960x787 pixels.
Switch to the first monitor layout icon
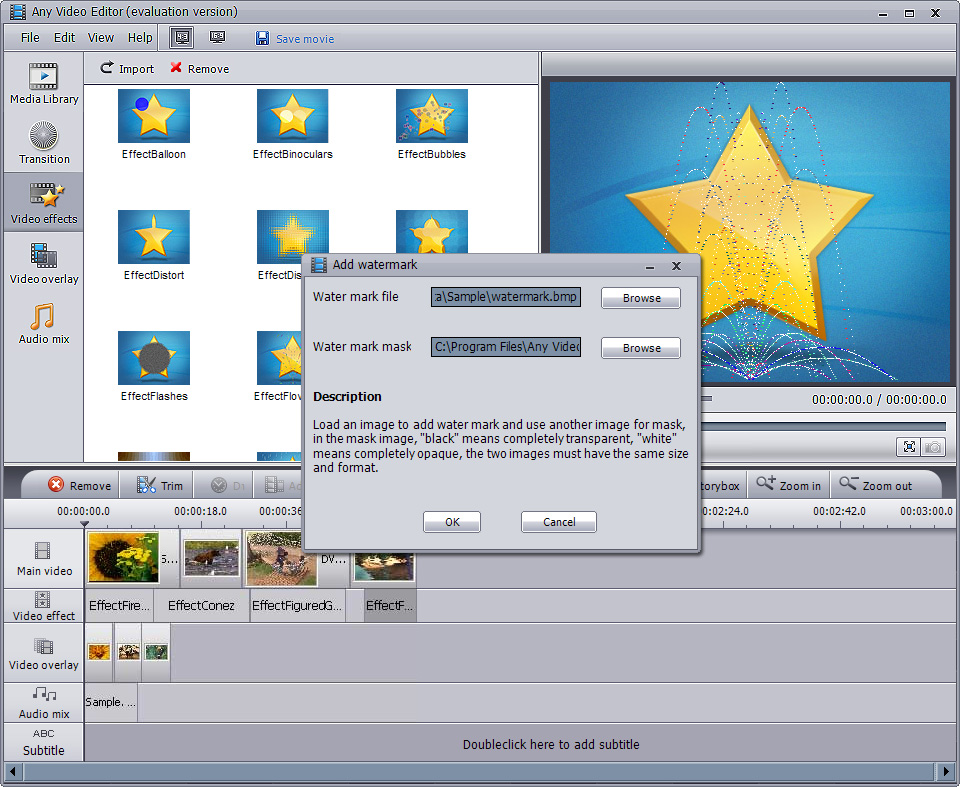[x=182, y=38]
